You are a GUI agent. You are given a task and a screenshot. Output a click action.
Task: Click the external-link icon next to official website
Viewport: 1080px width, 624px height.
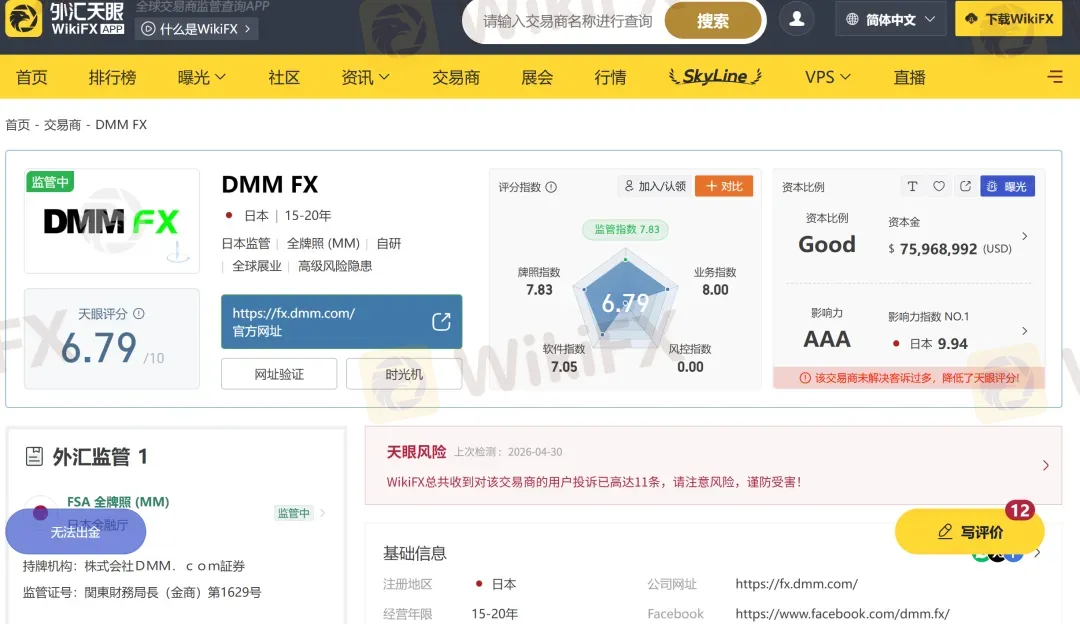(x=440, y=321)
